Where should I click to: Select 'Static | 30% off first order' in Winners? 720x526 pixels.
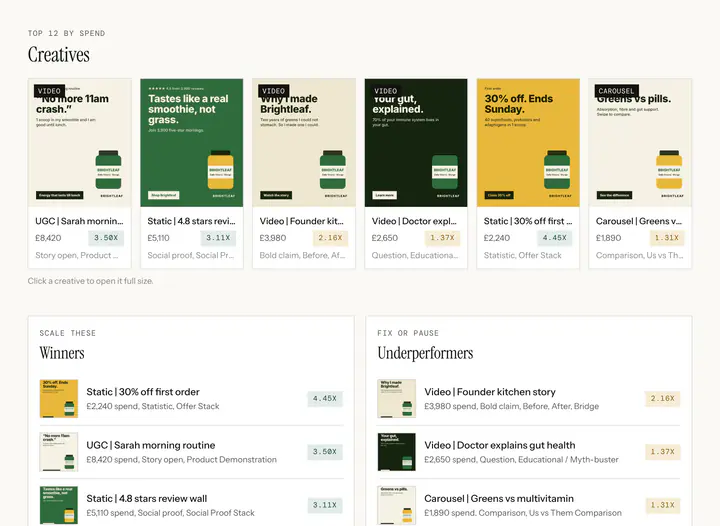tap(143, 392)
